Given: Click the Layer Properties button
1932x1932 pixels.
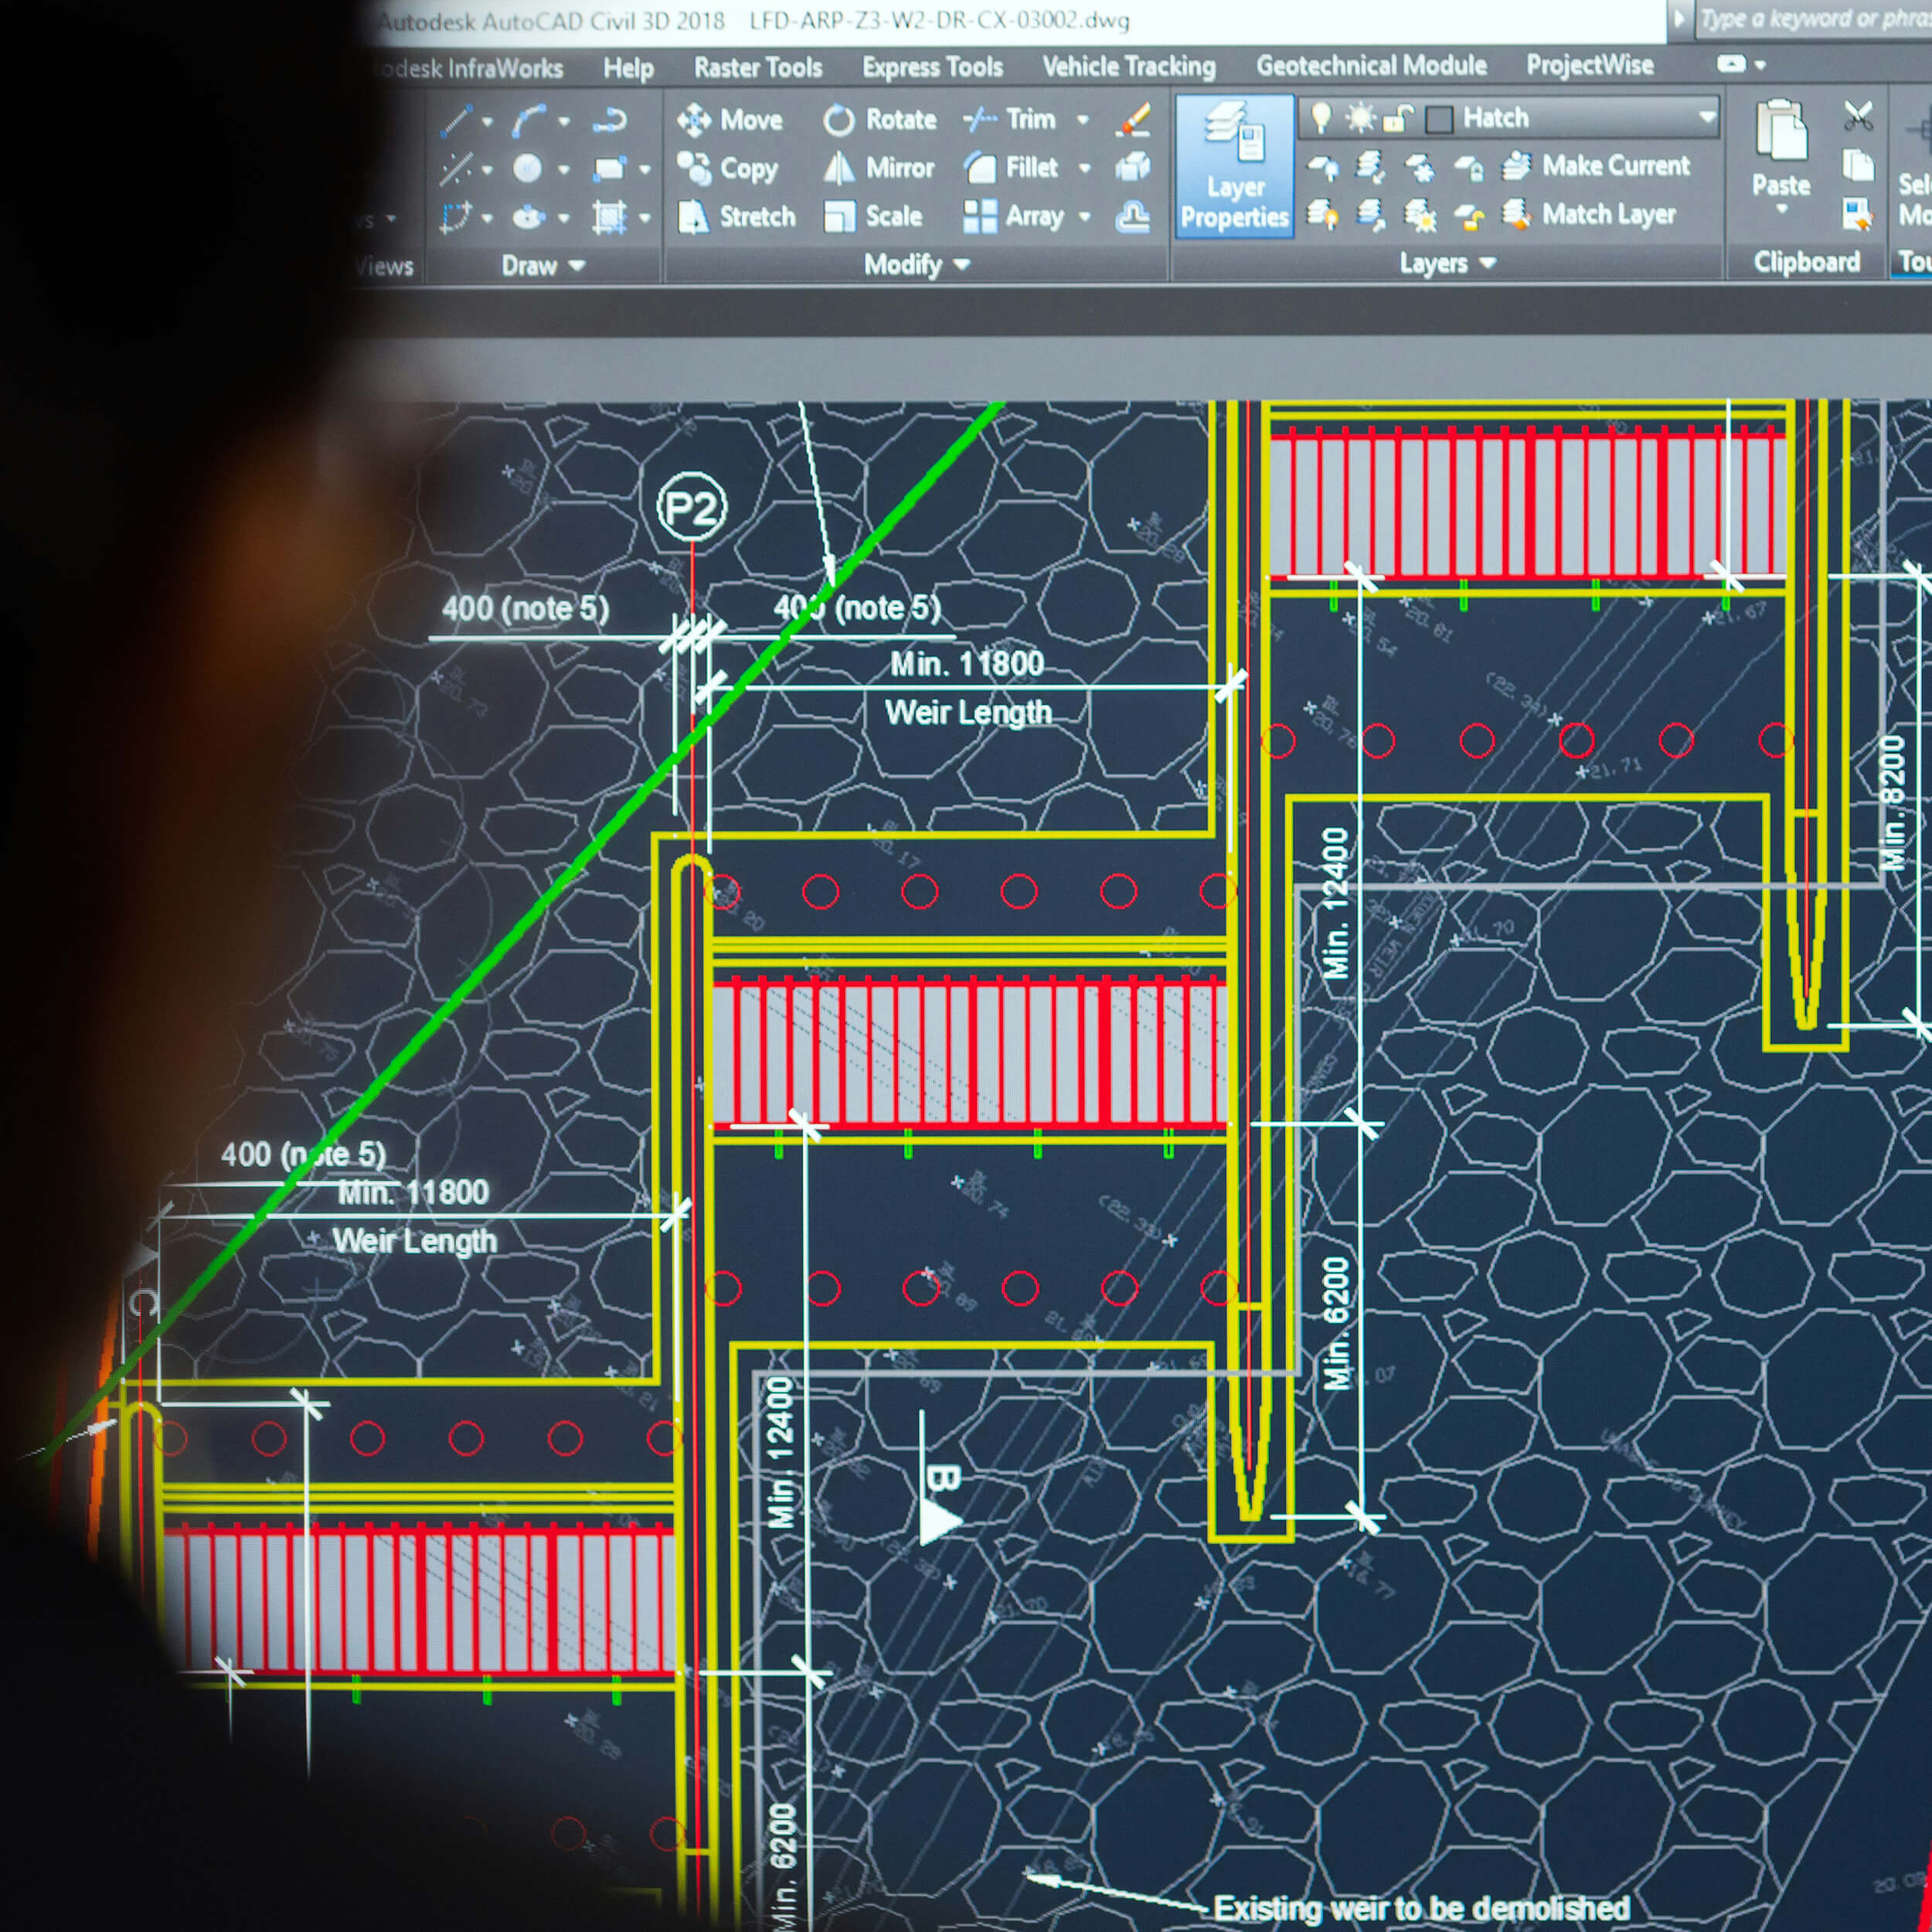Looking at the screenshot, I should [1235, 166].
